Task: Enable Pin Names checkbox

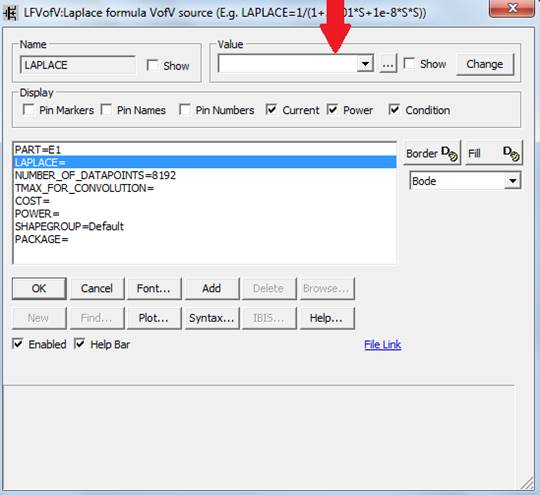Action: pyautogui.click(x=106, y=110)
